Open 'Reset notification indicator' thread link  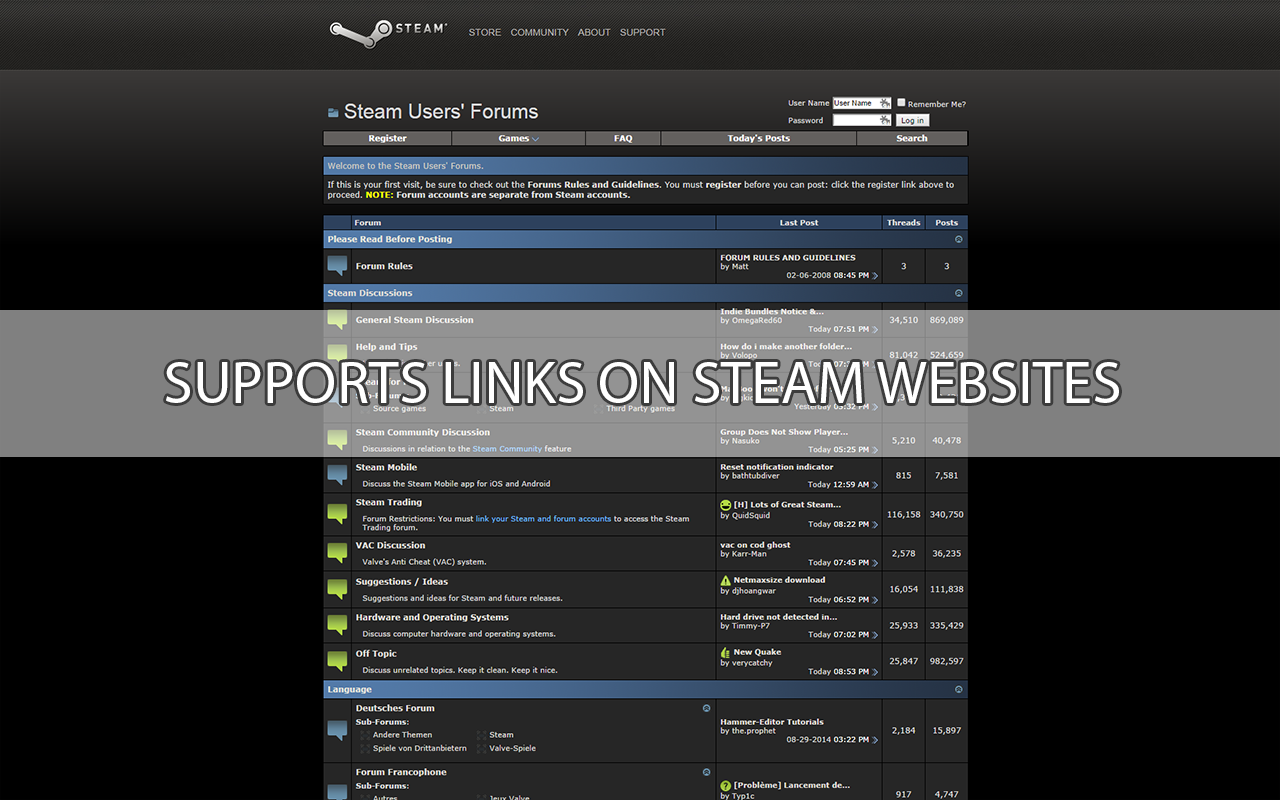pyautogui.click(x=776, y=467)
